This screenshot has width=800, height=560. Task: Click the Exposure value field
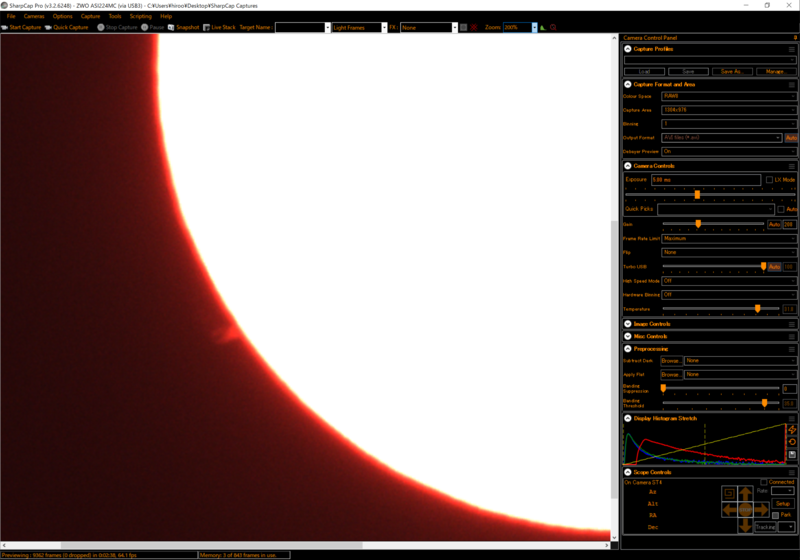706,180
